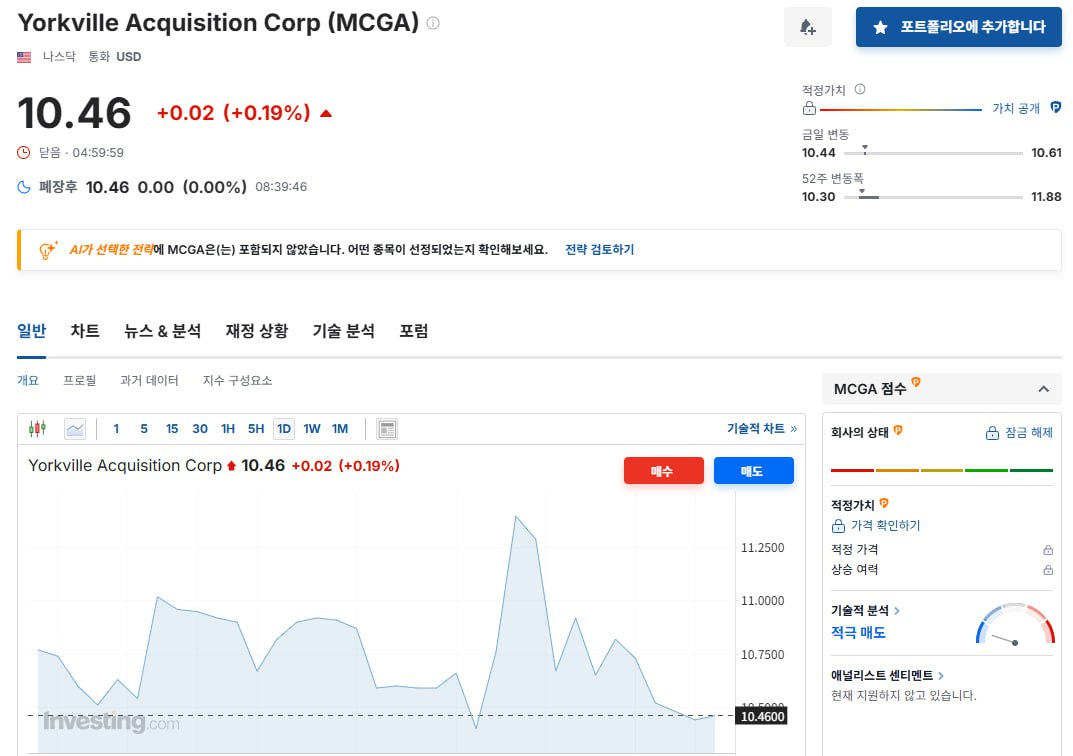Switch to the 재정 상황 tab
1073x756 pixels.
pos(256,330)
